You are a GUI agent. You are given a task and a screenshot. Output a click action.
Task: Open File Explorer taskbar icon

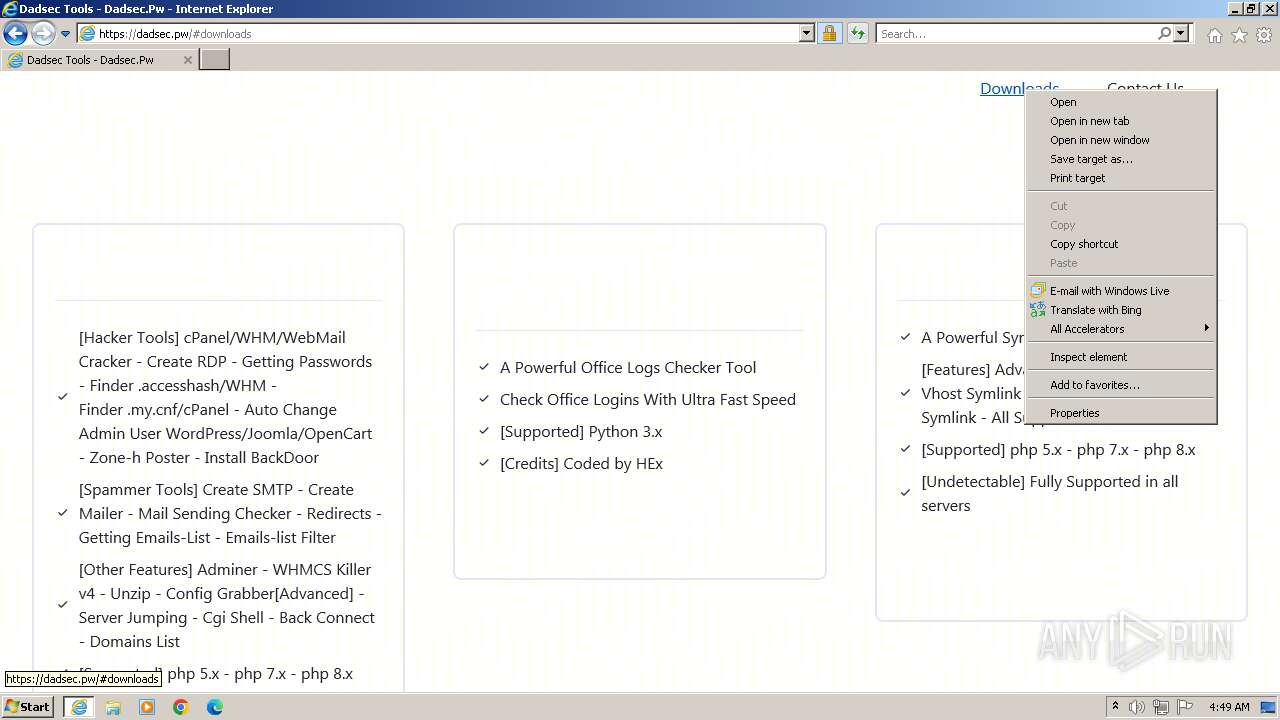pyautogui.click(x=113, y=707)
